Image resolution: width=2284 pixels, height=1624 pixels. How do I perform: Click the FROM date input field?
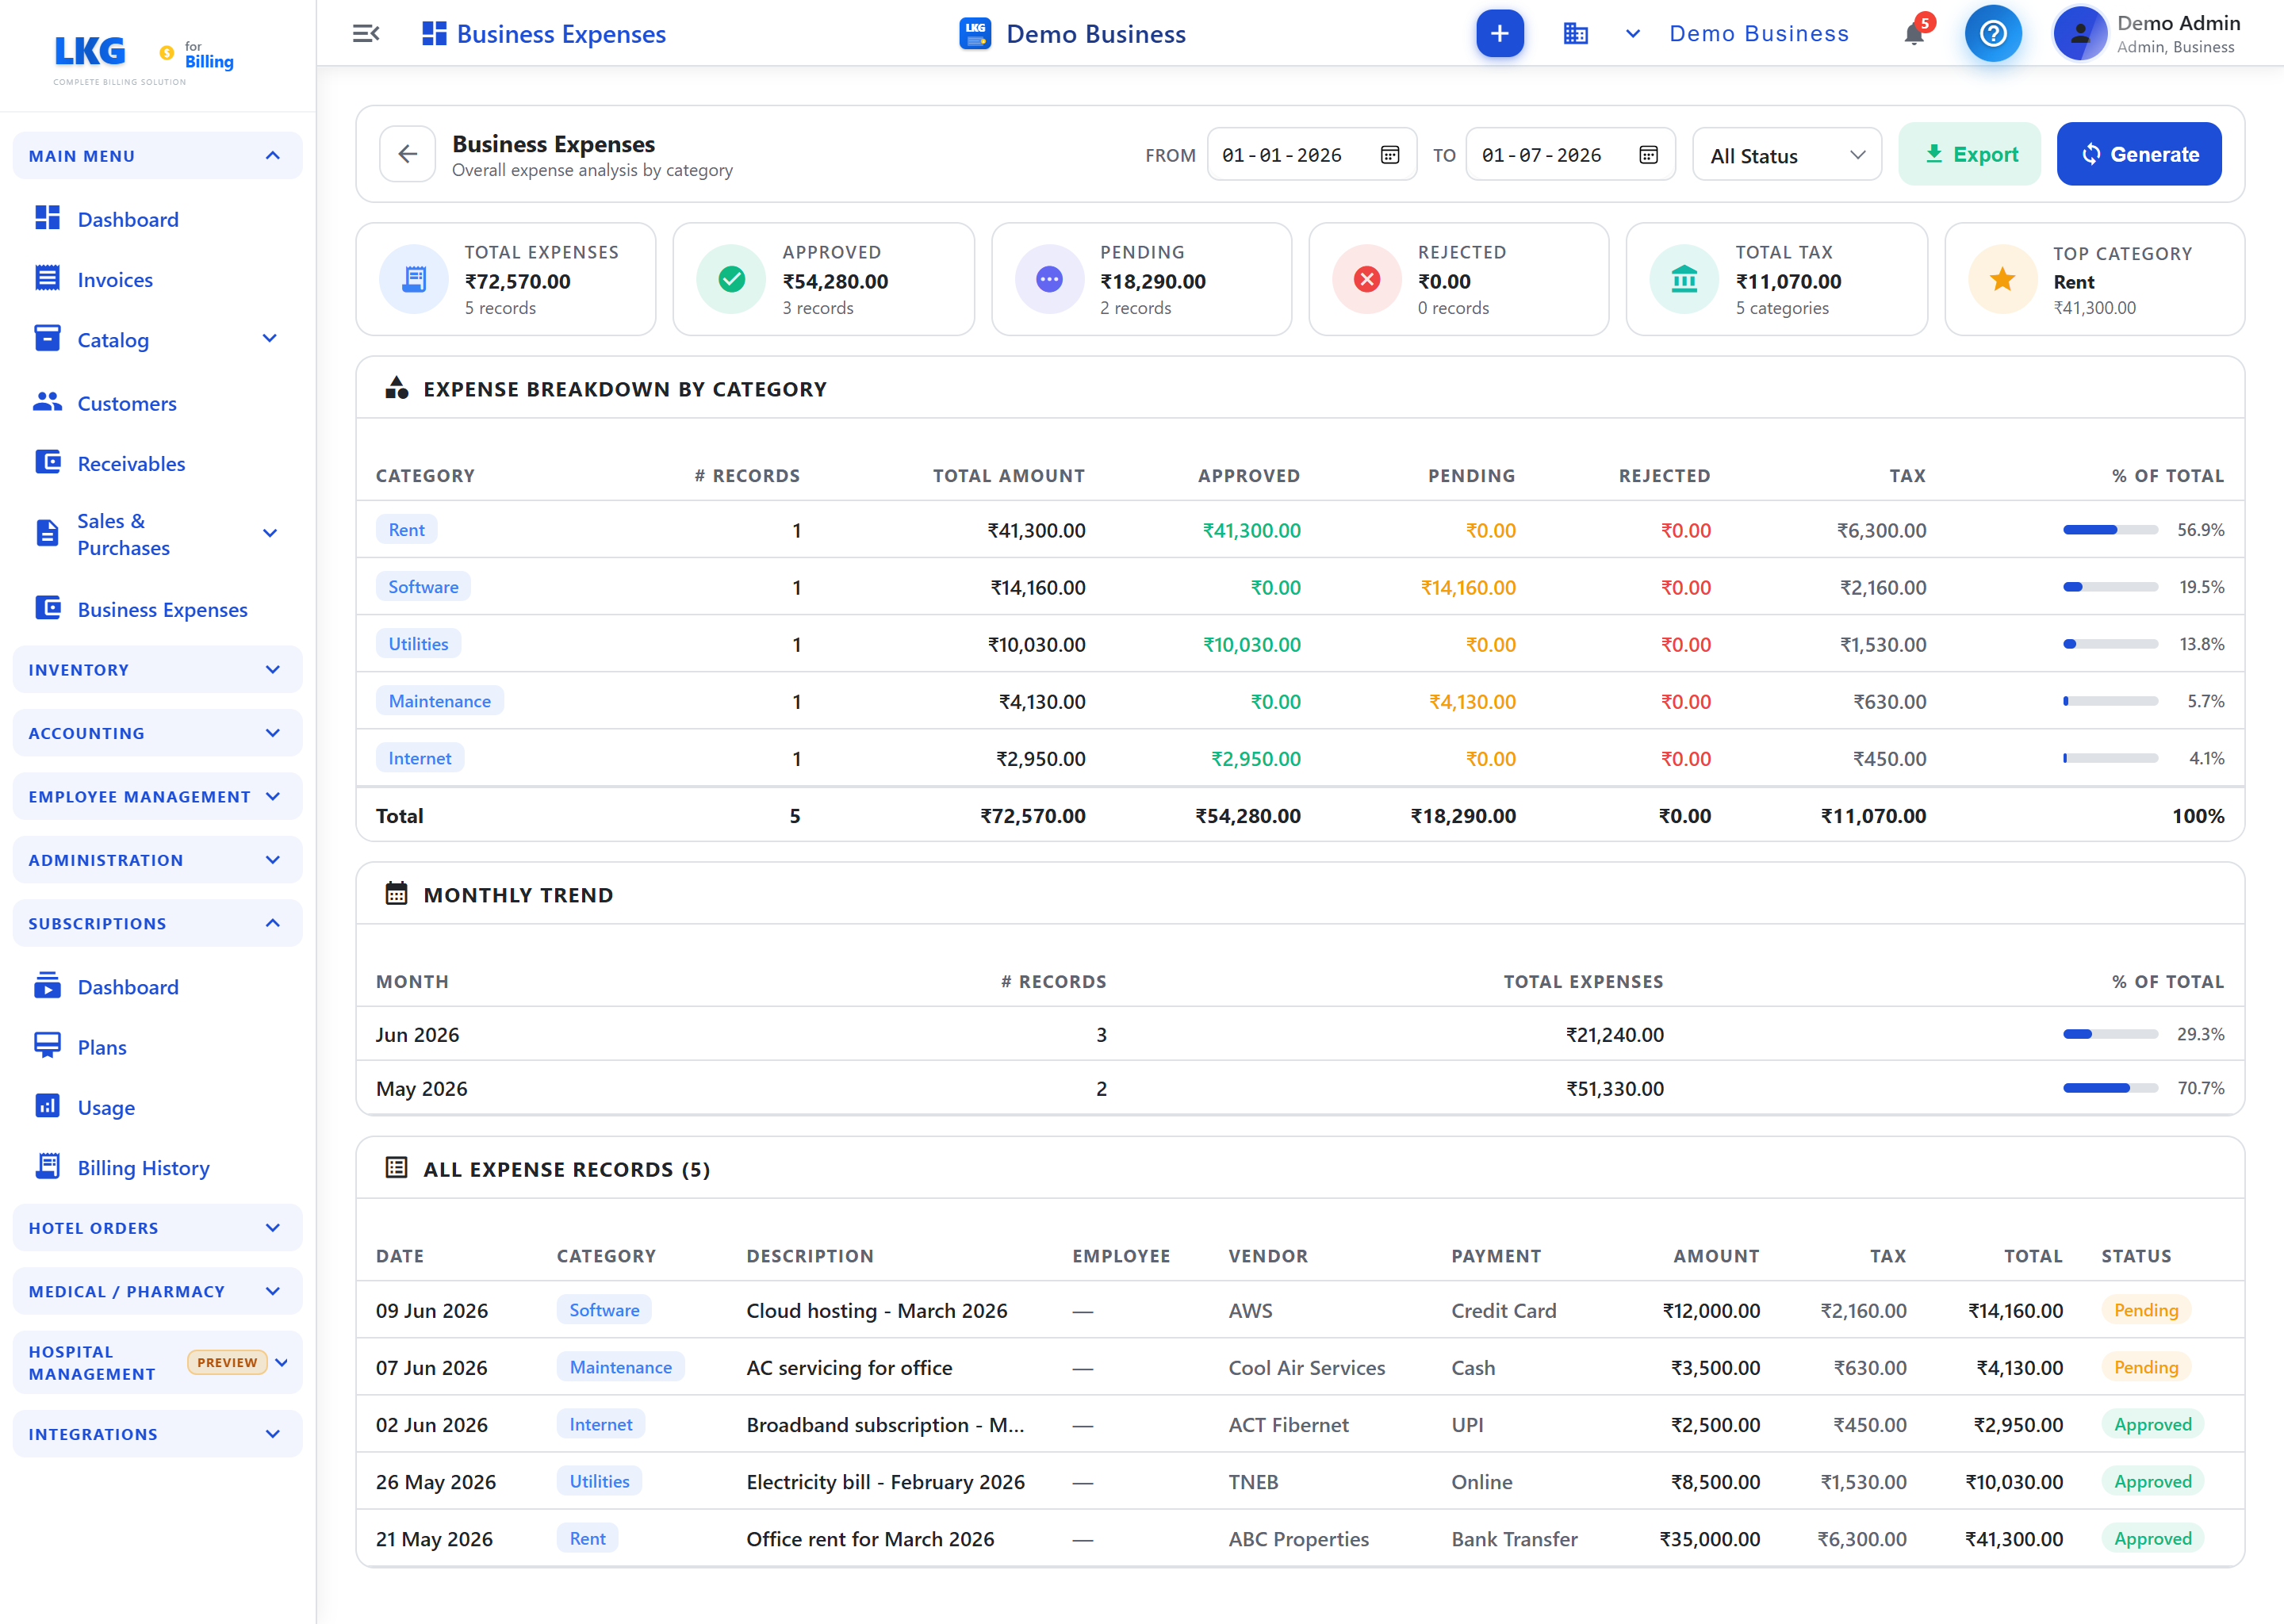(x=1311, y=155)
